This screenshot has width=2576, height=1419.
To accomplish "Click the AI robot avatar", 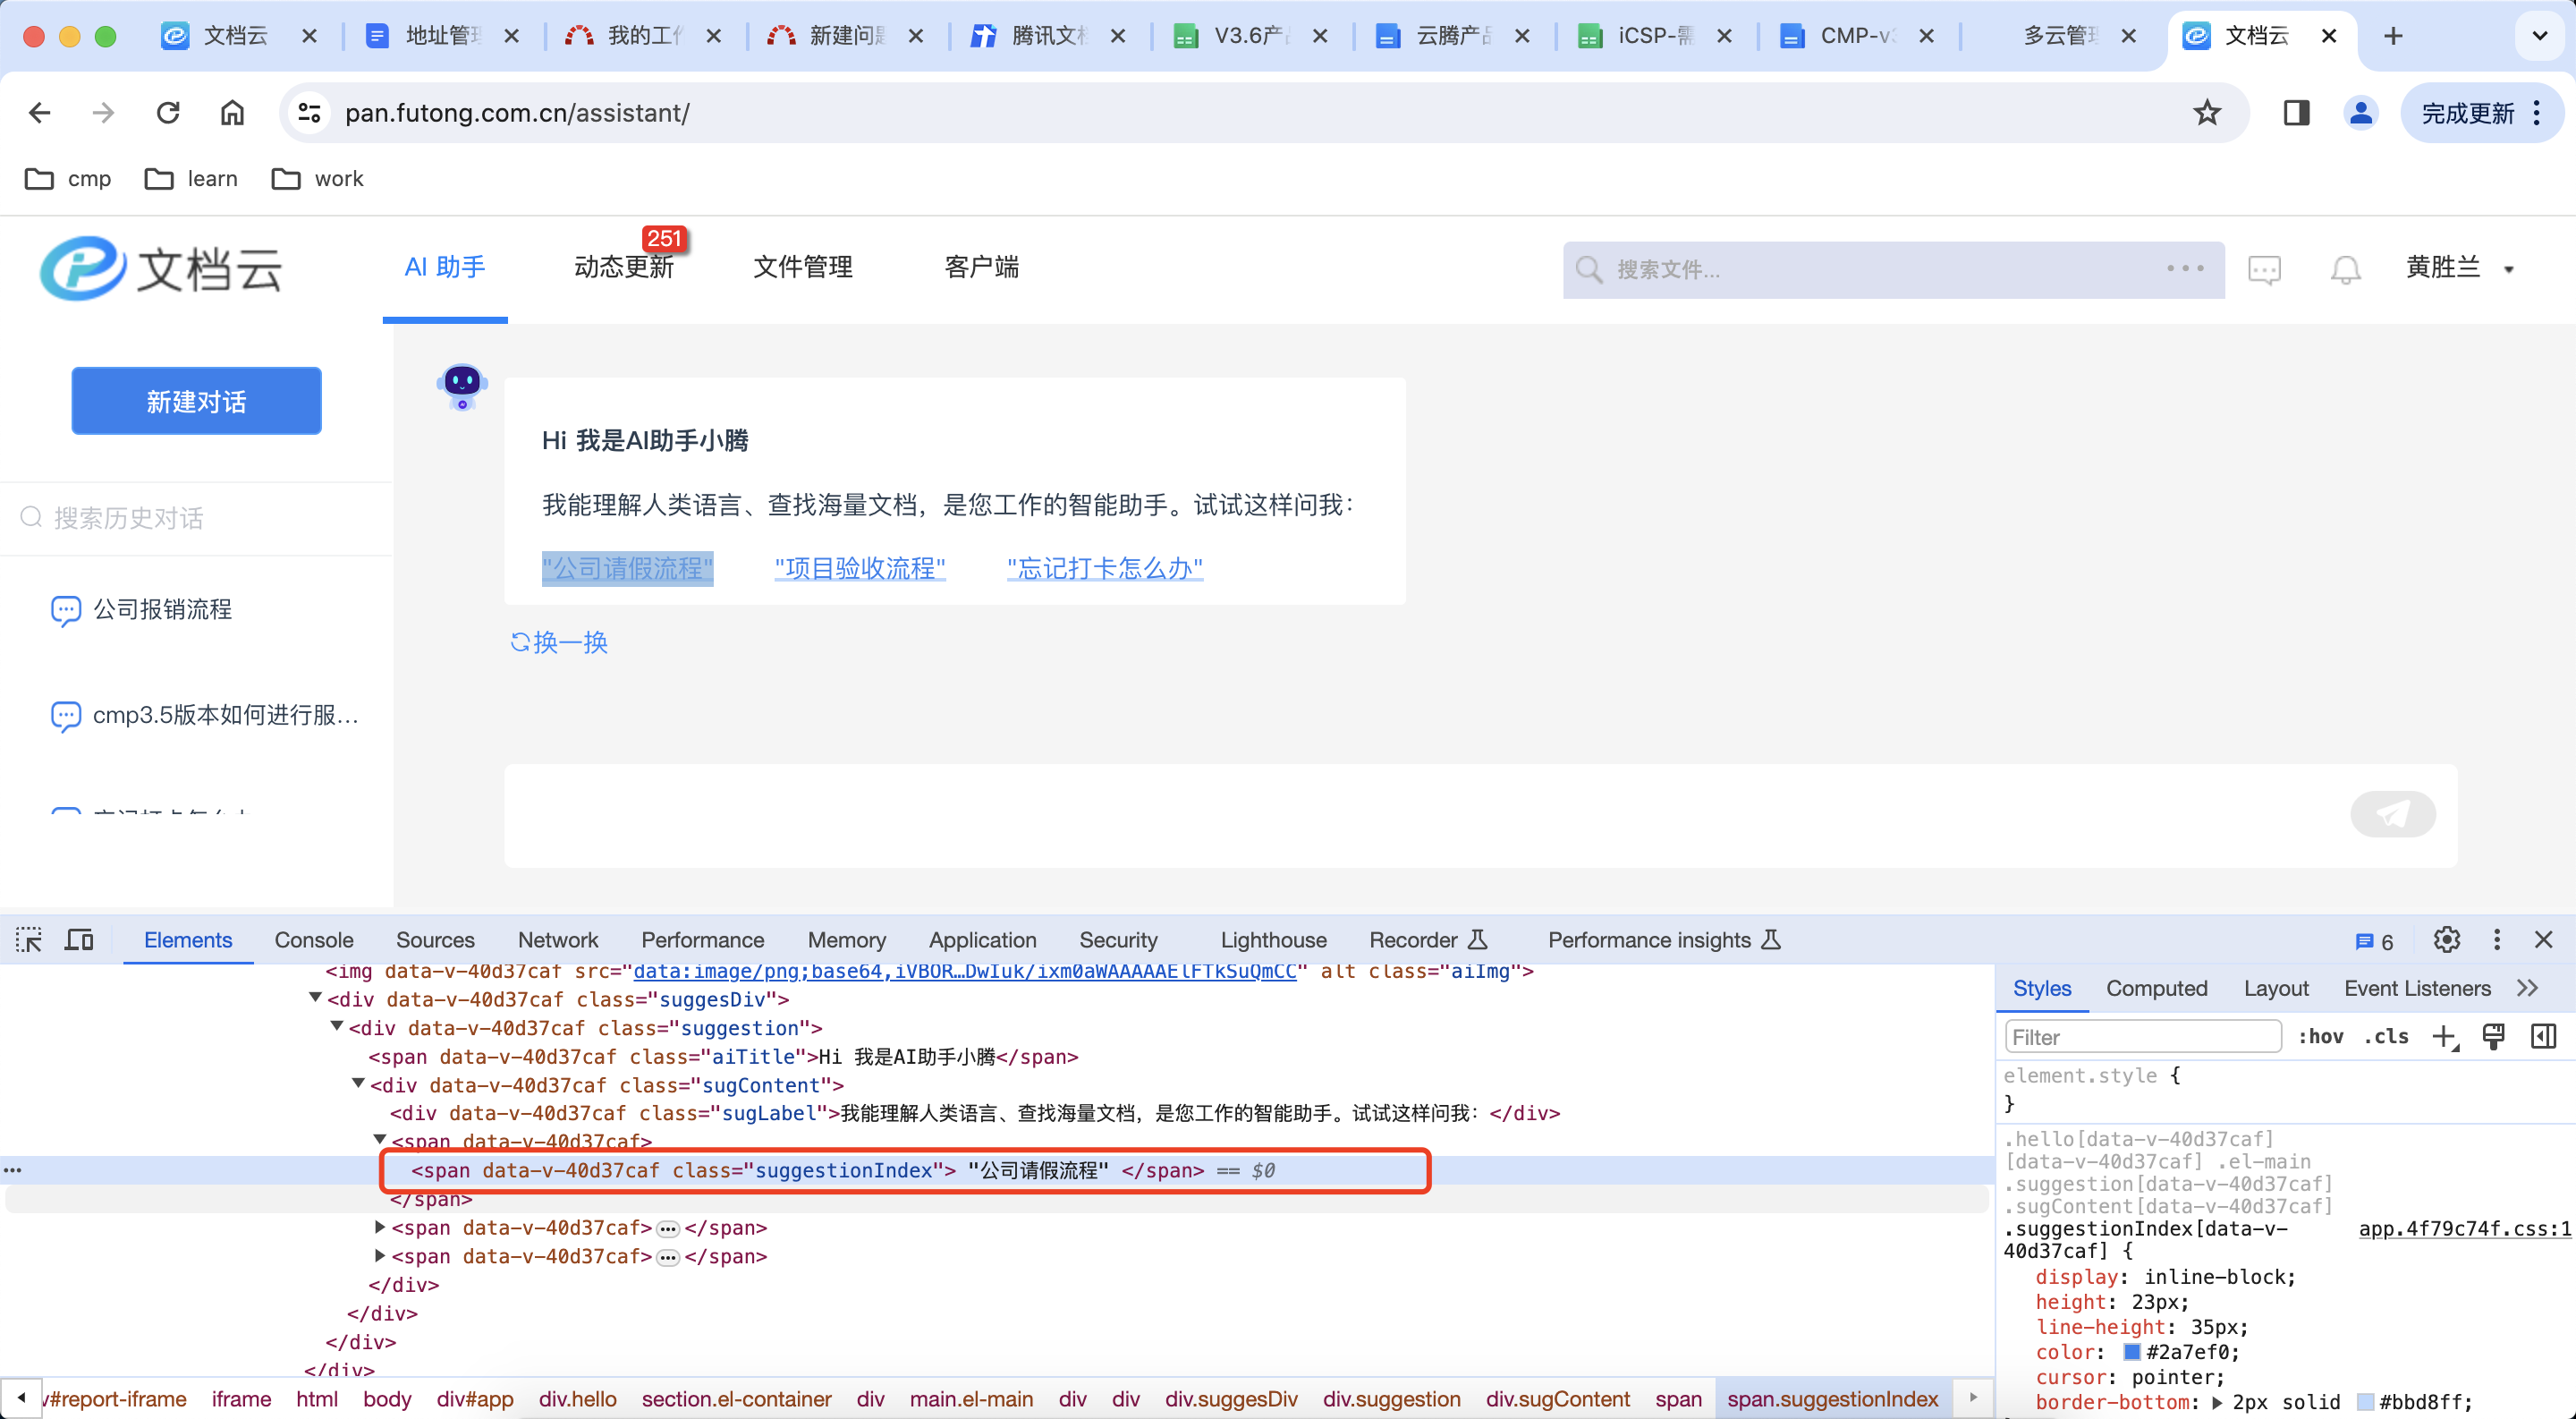I will (462, 386).
